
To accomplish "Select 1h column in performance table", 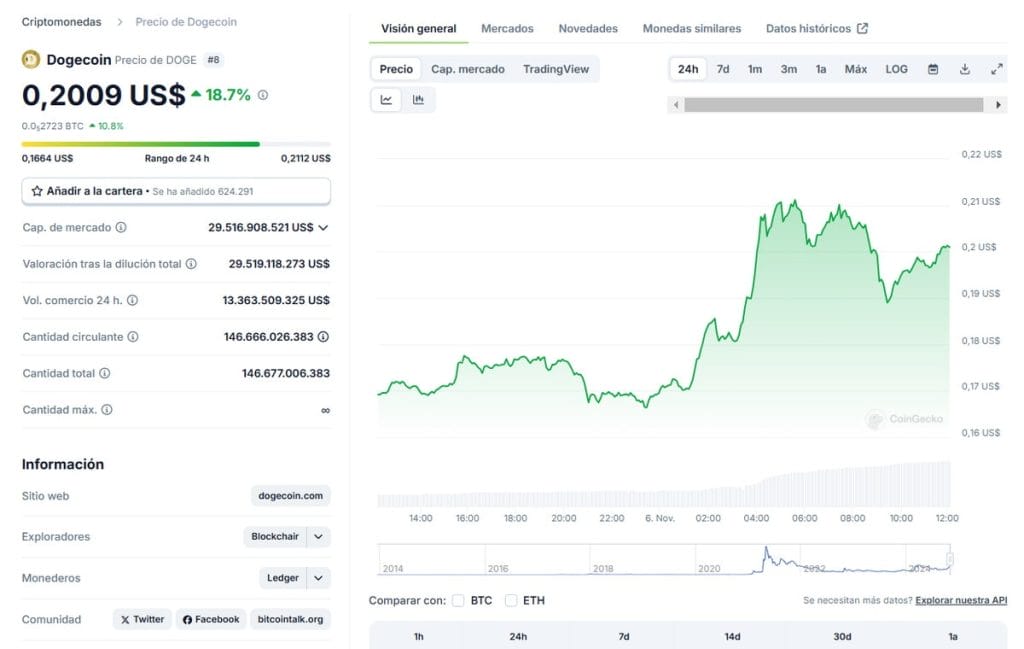I will point(419,636).
